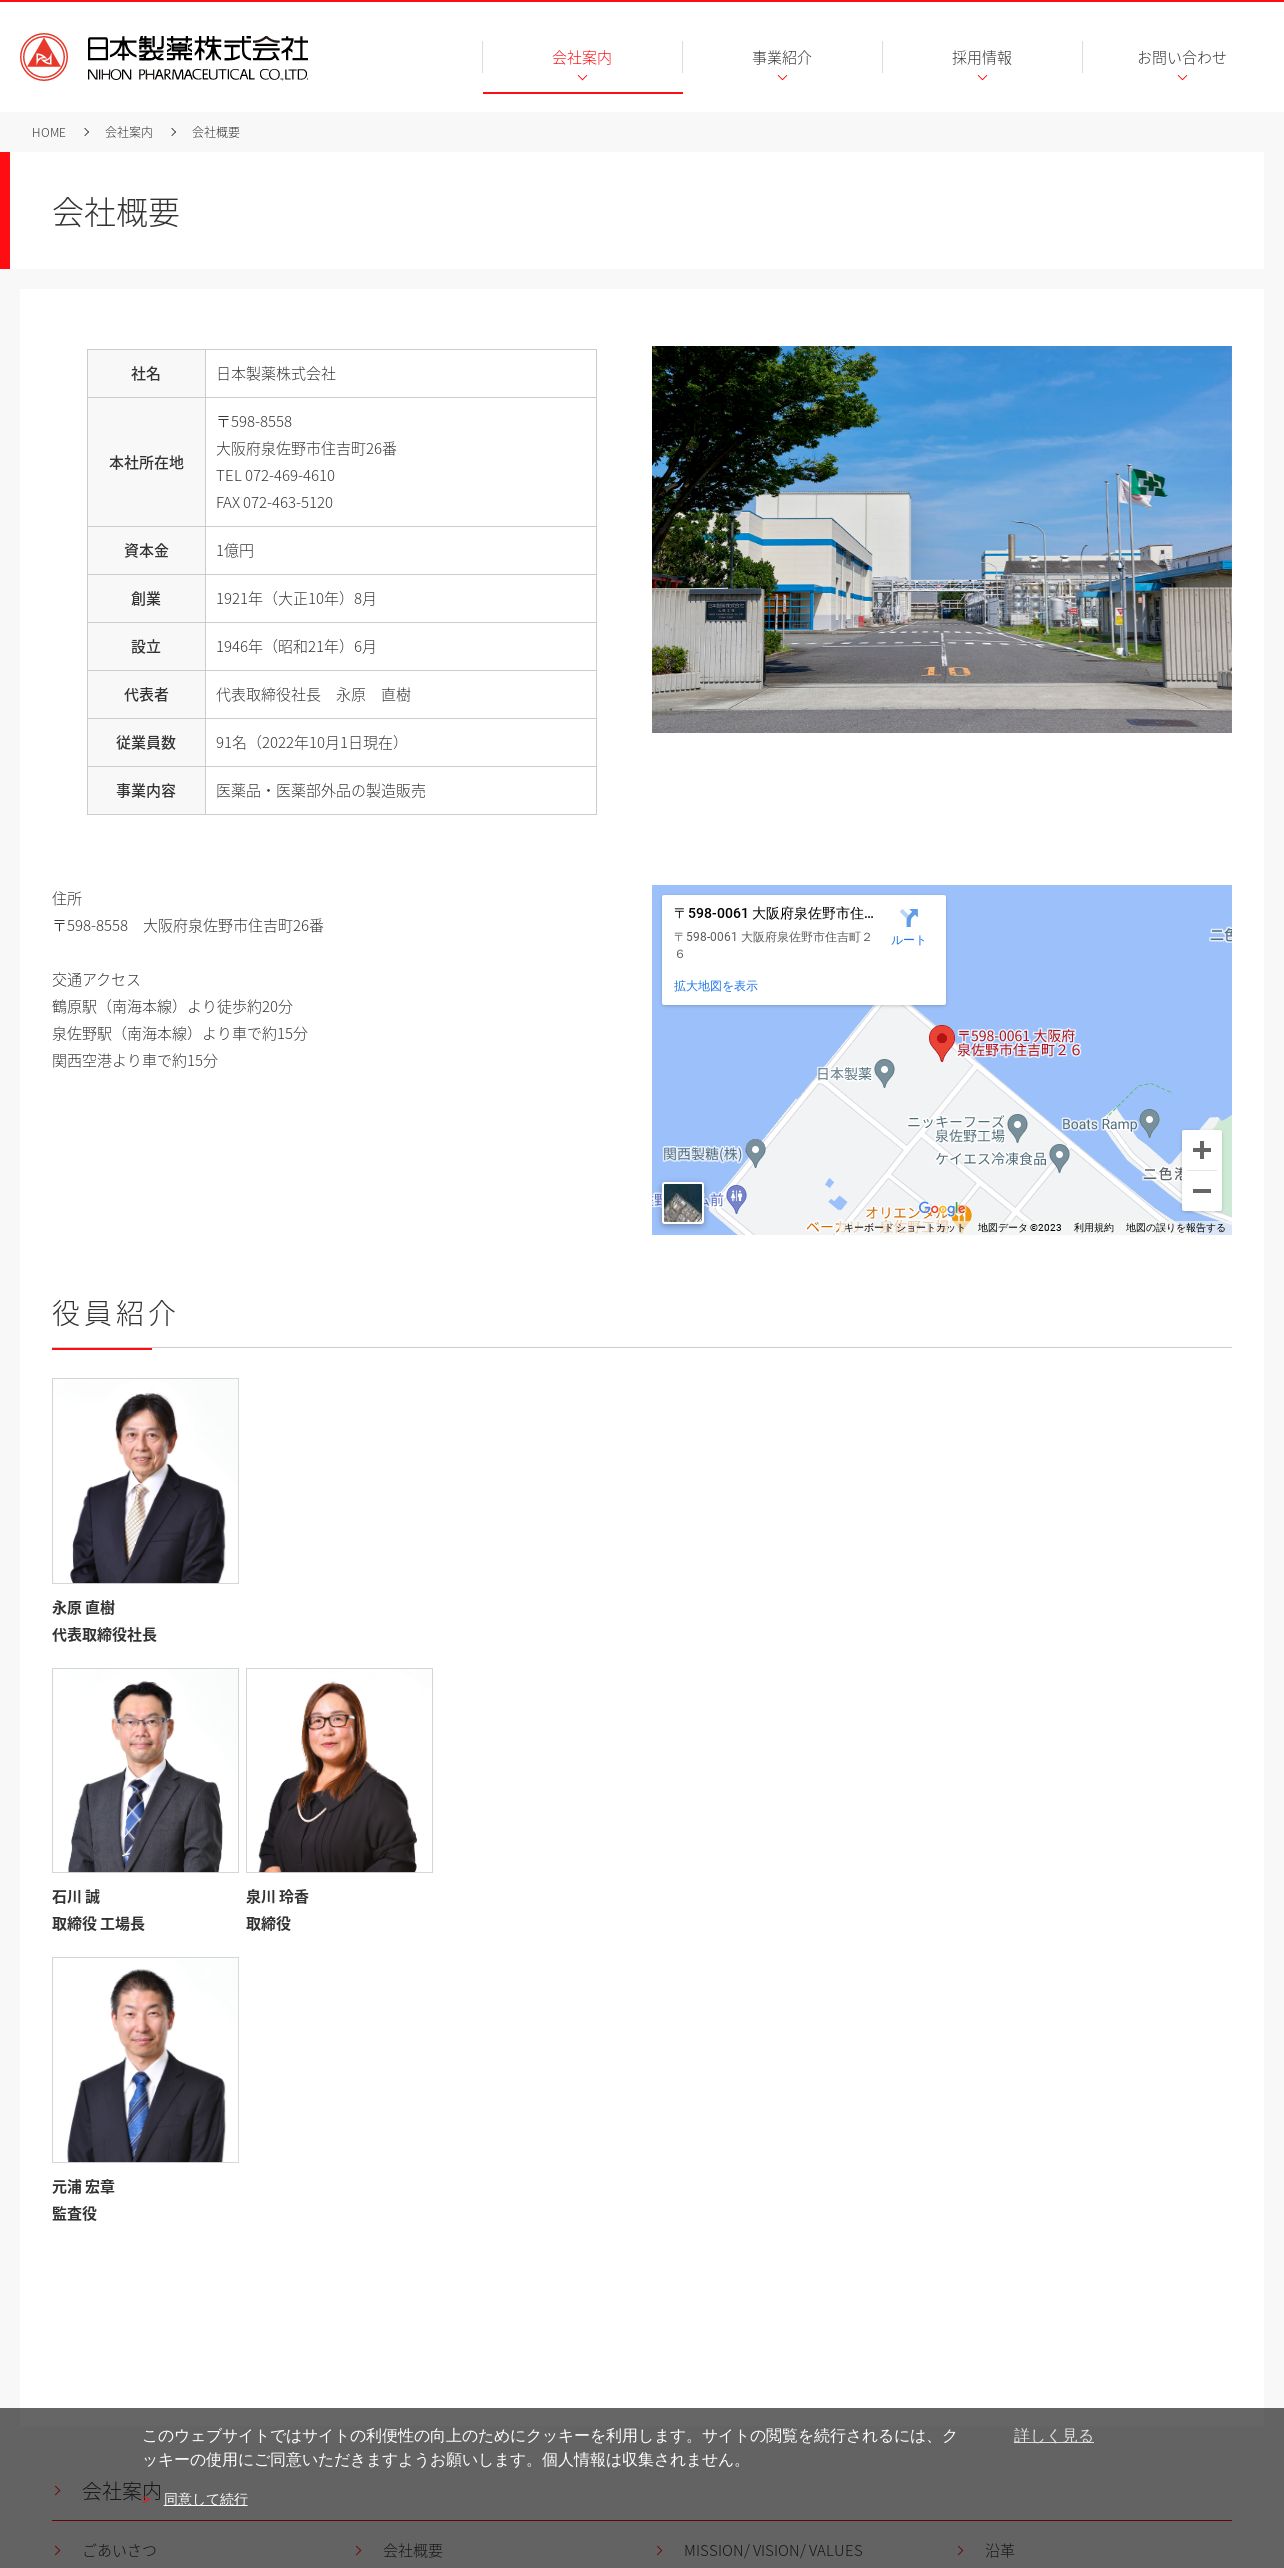Select the 1921年（大正10年）8月 founding cell
The image size is (1284, 2568).
pyautogui.click(x=401, y=599)
